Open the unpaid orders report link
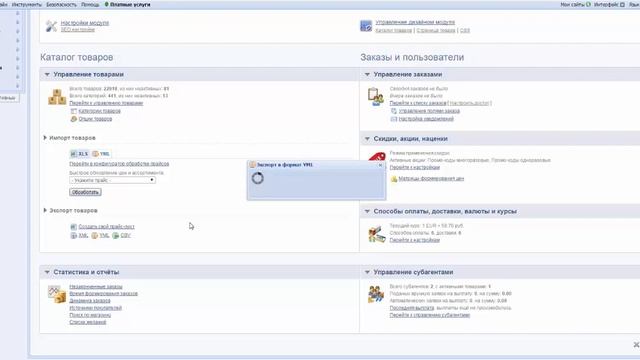This screenshot has height=360, width=640. [96, 287]
